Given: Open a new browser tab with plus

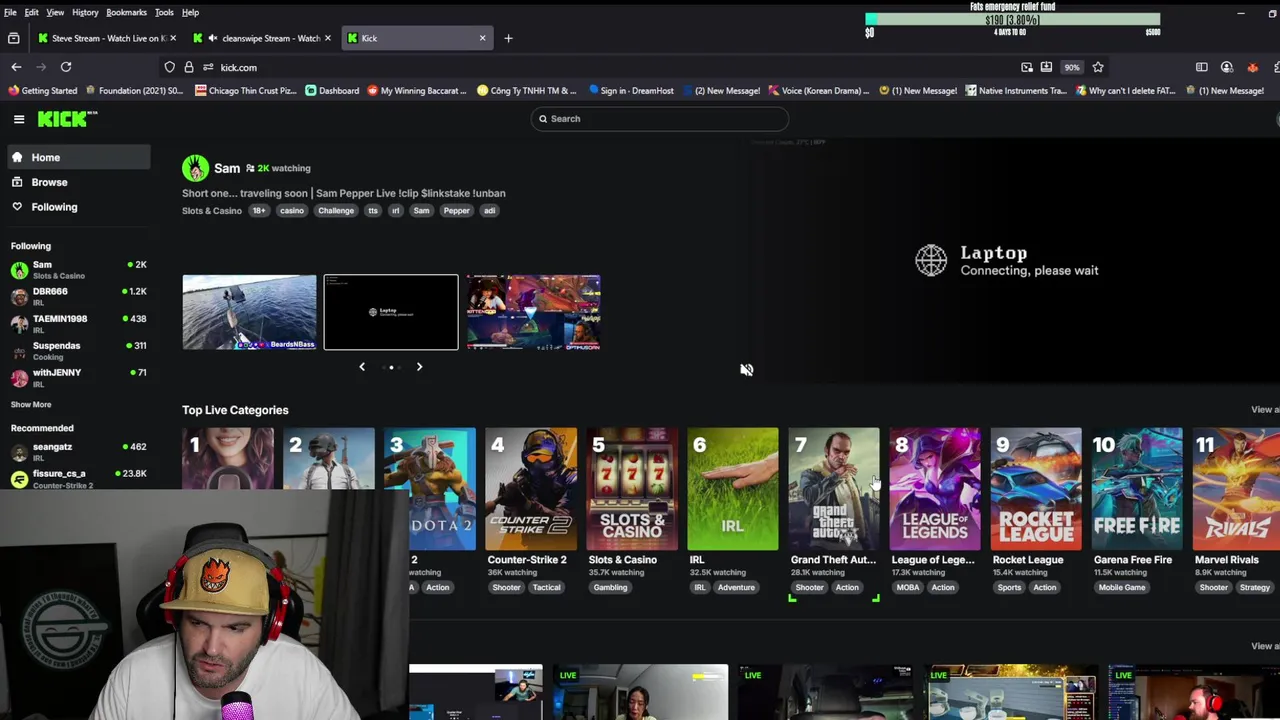Looking at the screenshot, I should (508, 38).
